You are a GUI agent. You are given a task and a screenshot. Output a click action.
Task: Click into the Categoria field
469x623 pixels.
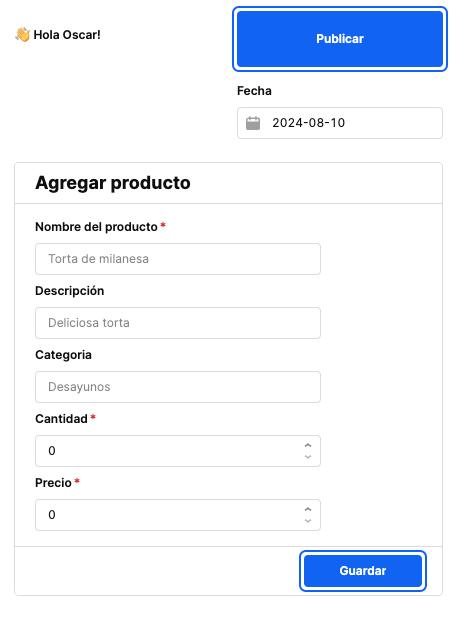(x=178, y=387)
